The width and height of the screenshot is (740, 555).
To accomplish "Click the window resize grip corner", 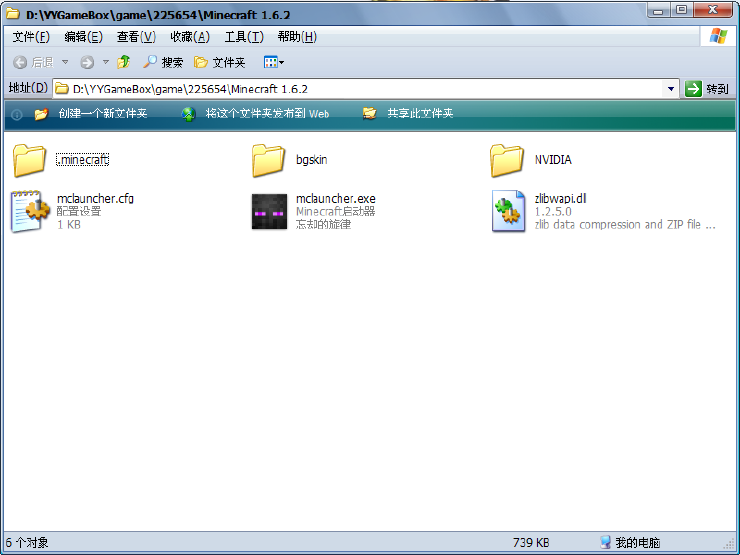I will (x=730, y=545).
